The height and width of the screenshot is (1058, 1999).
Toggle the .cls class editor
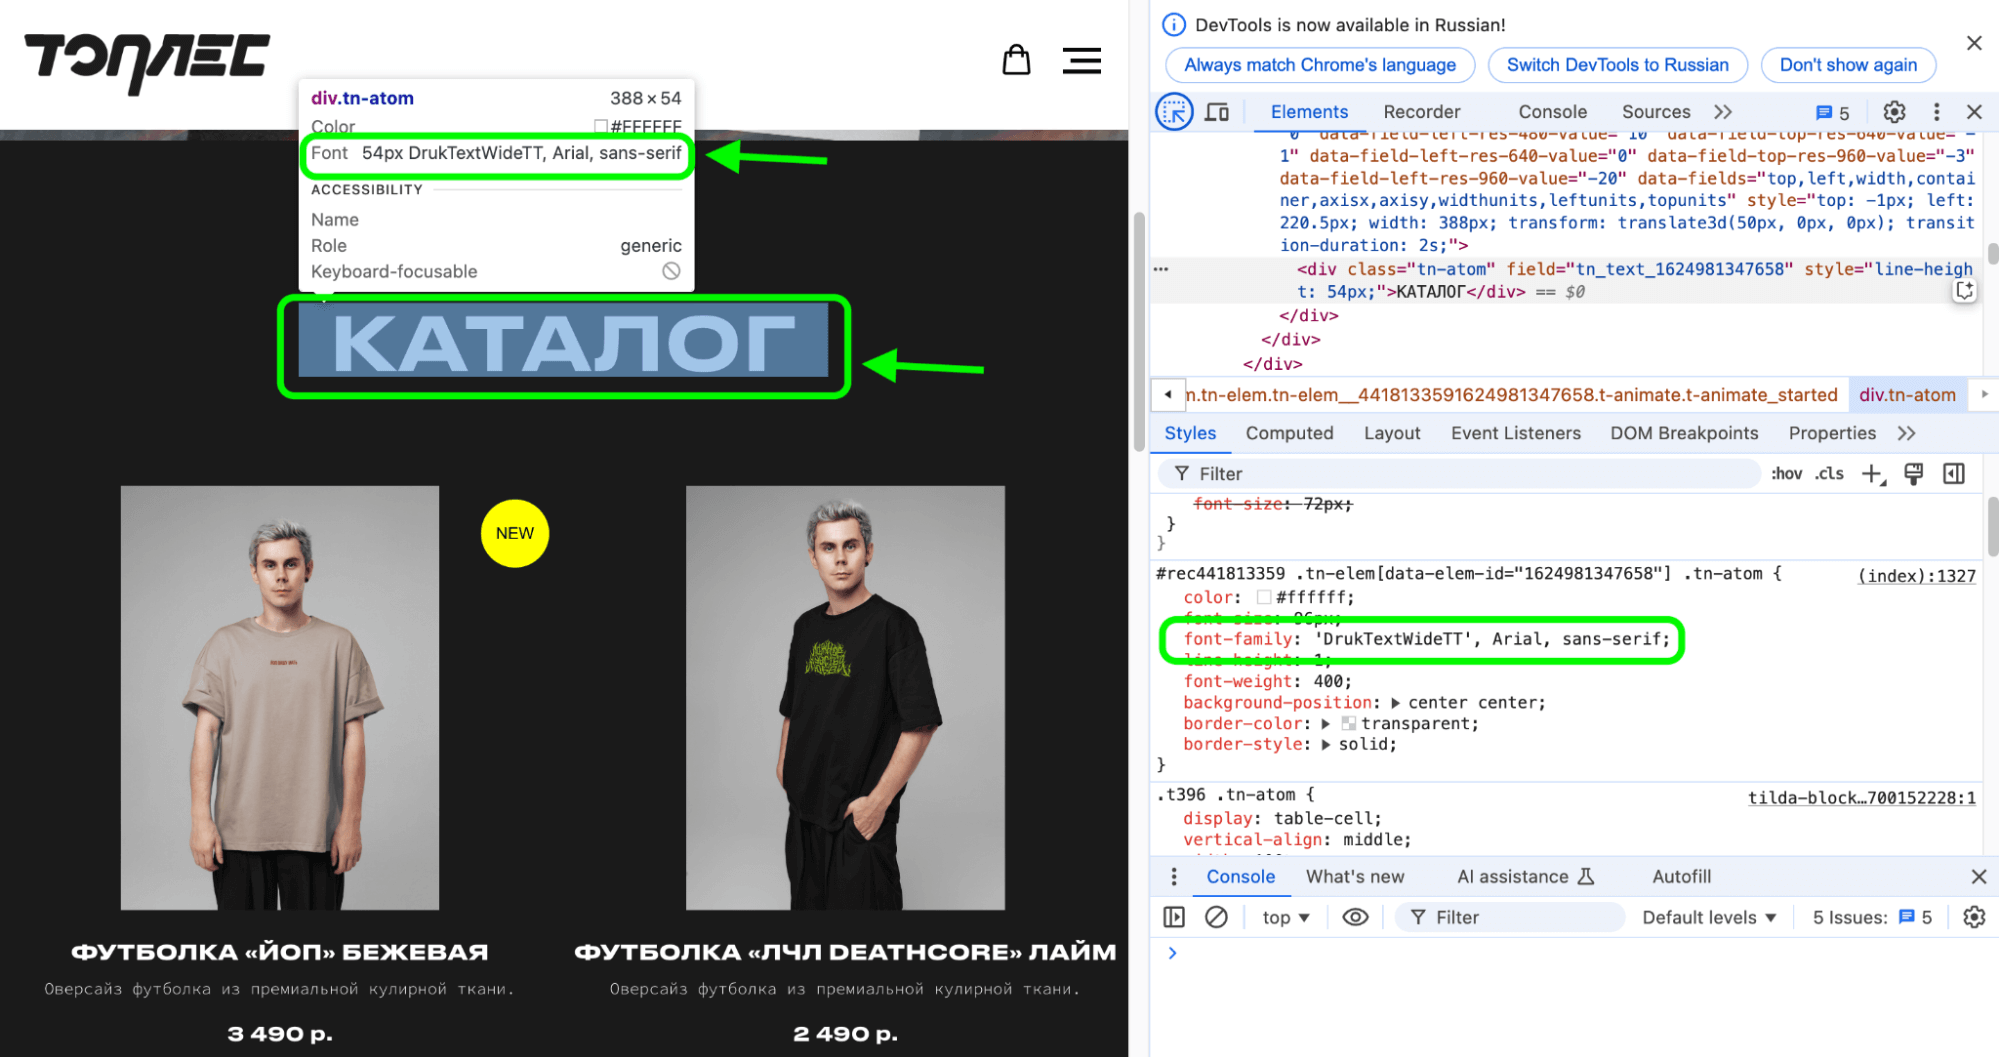click(1830, 474)
